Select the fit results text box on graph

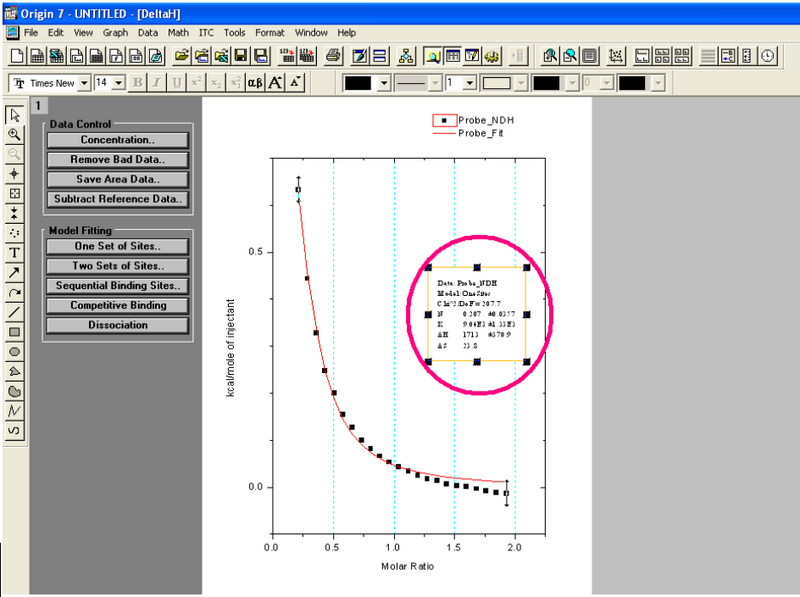[x=477, y=314]
